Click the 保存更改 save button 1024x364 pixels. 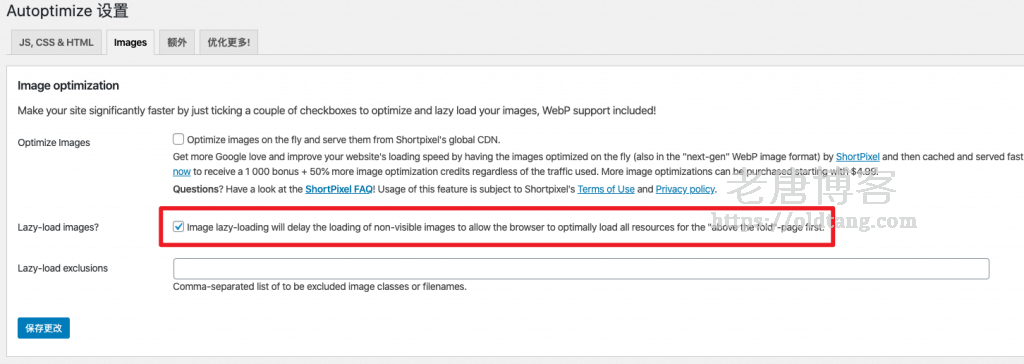(x=44, y=328)
